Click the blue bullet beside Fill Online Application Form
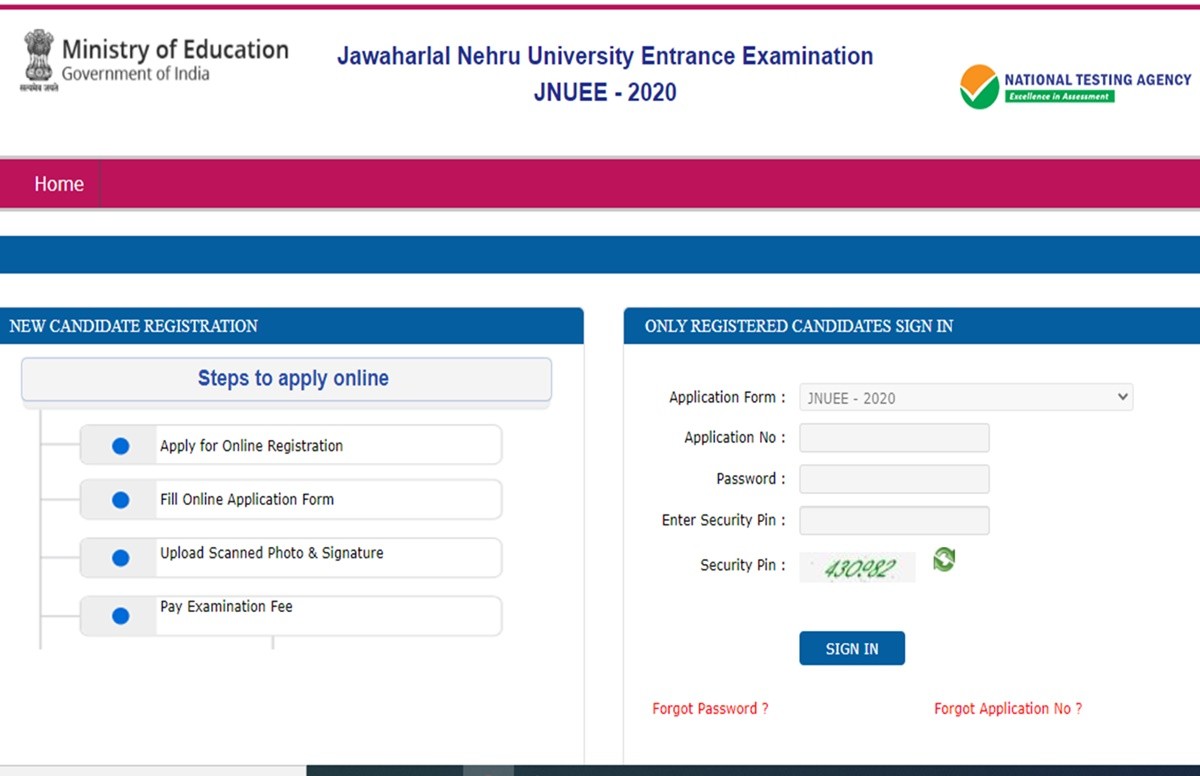 [121, 500]
